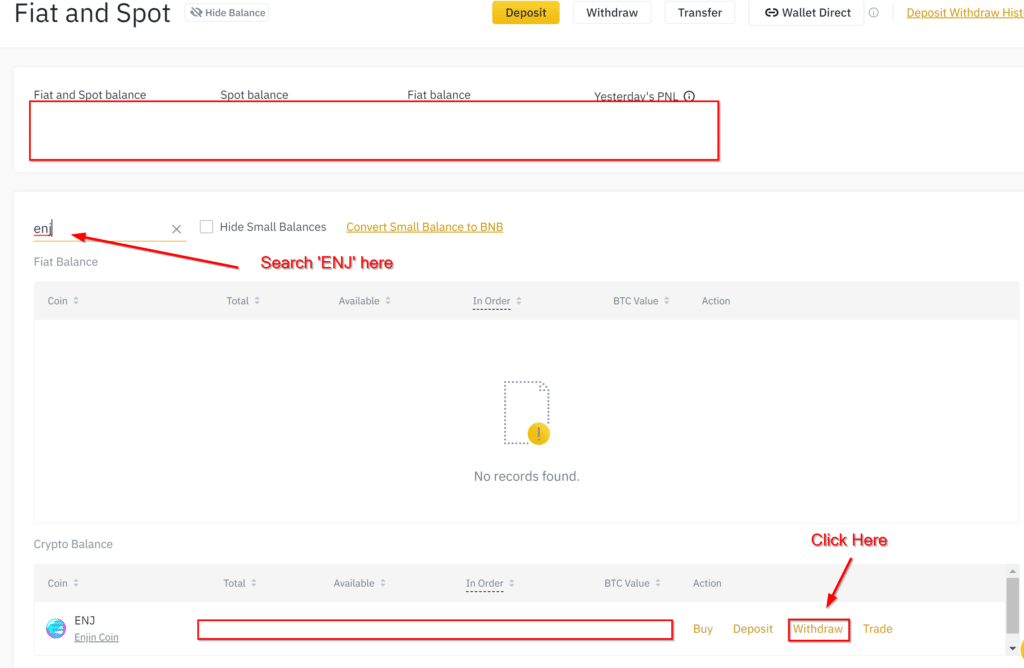Click the Fiat and Spot page title
The height and width of the screenshot is (668, 1024).
(92, 13)
